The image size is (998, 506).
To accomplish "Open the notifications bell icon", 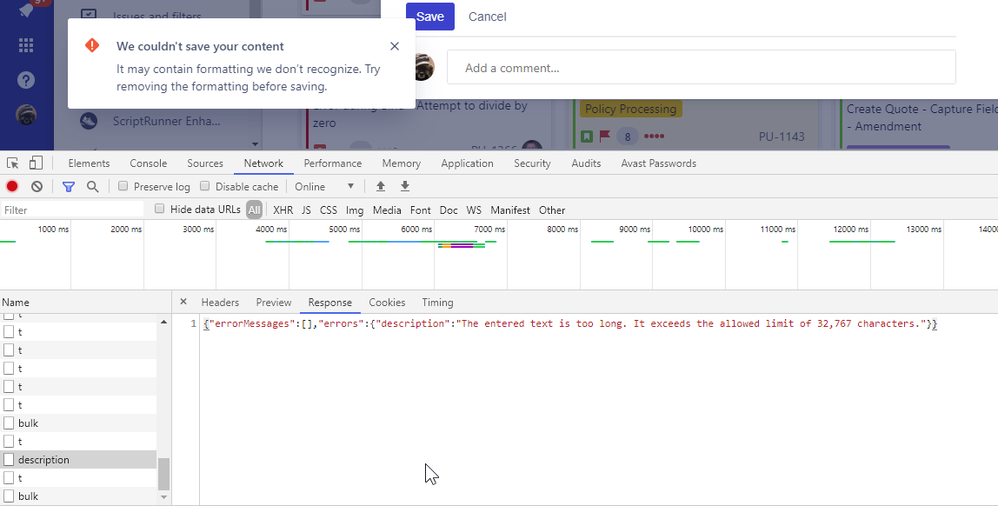I will 26,10.
